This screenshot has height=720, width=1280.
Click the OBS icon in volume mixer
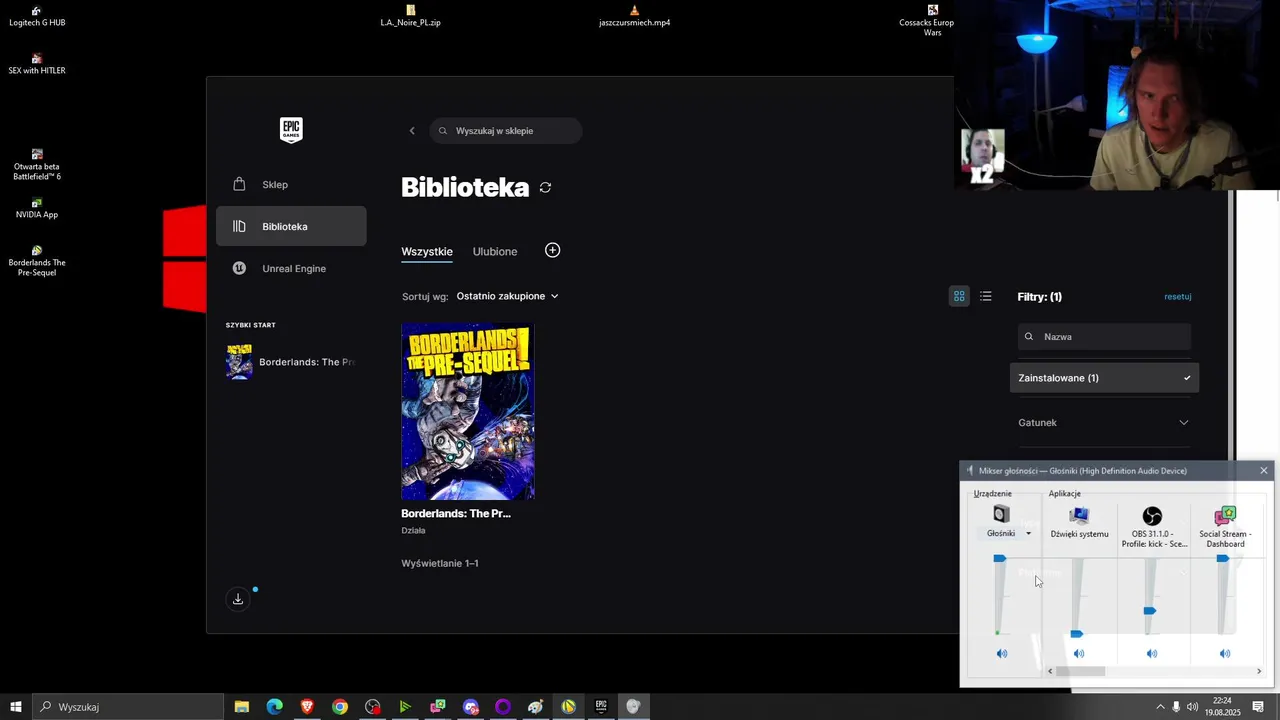[x=1152, y=516]
